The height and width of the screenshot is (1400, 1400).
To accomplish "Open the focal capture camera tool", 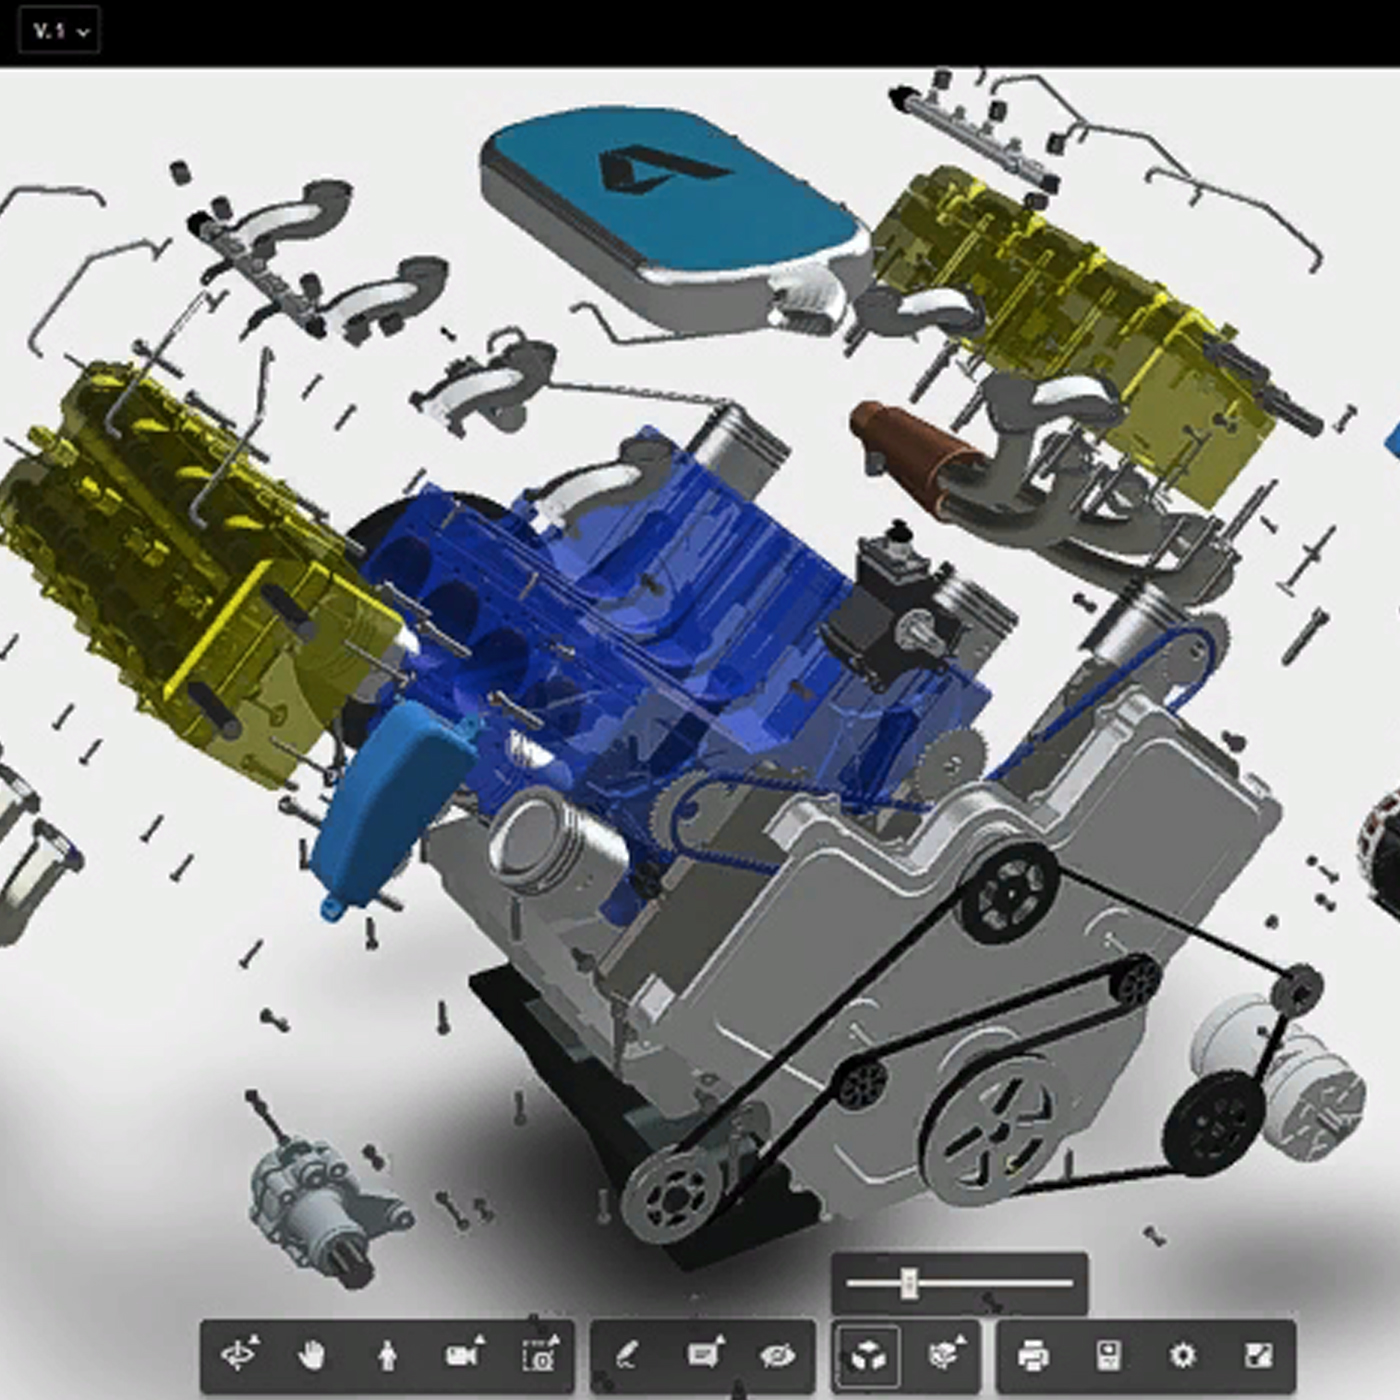I will pyautogui.click(x=540, y=1352).
